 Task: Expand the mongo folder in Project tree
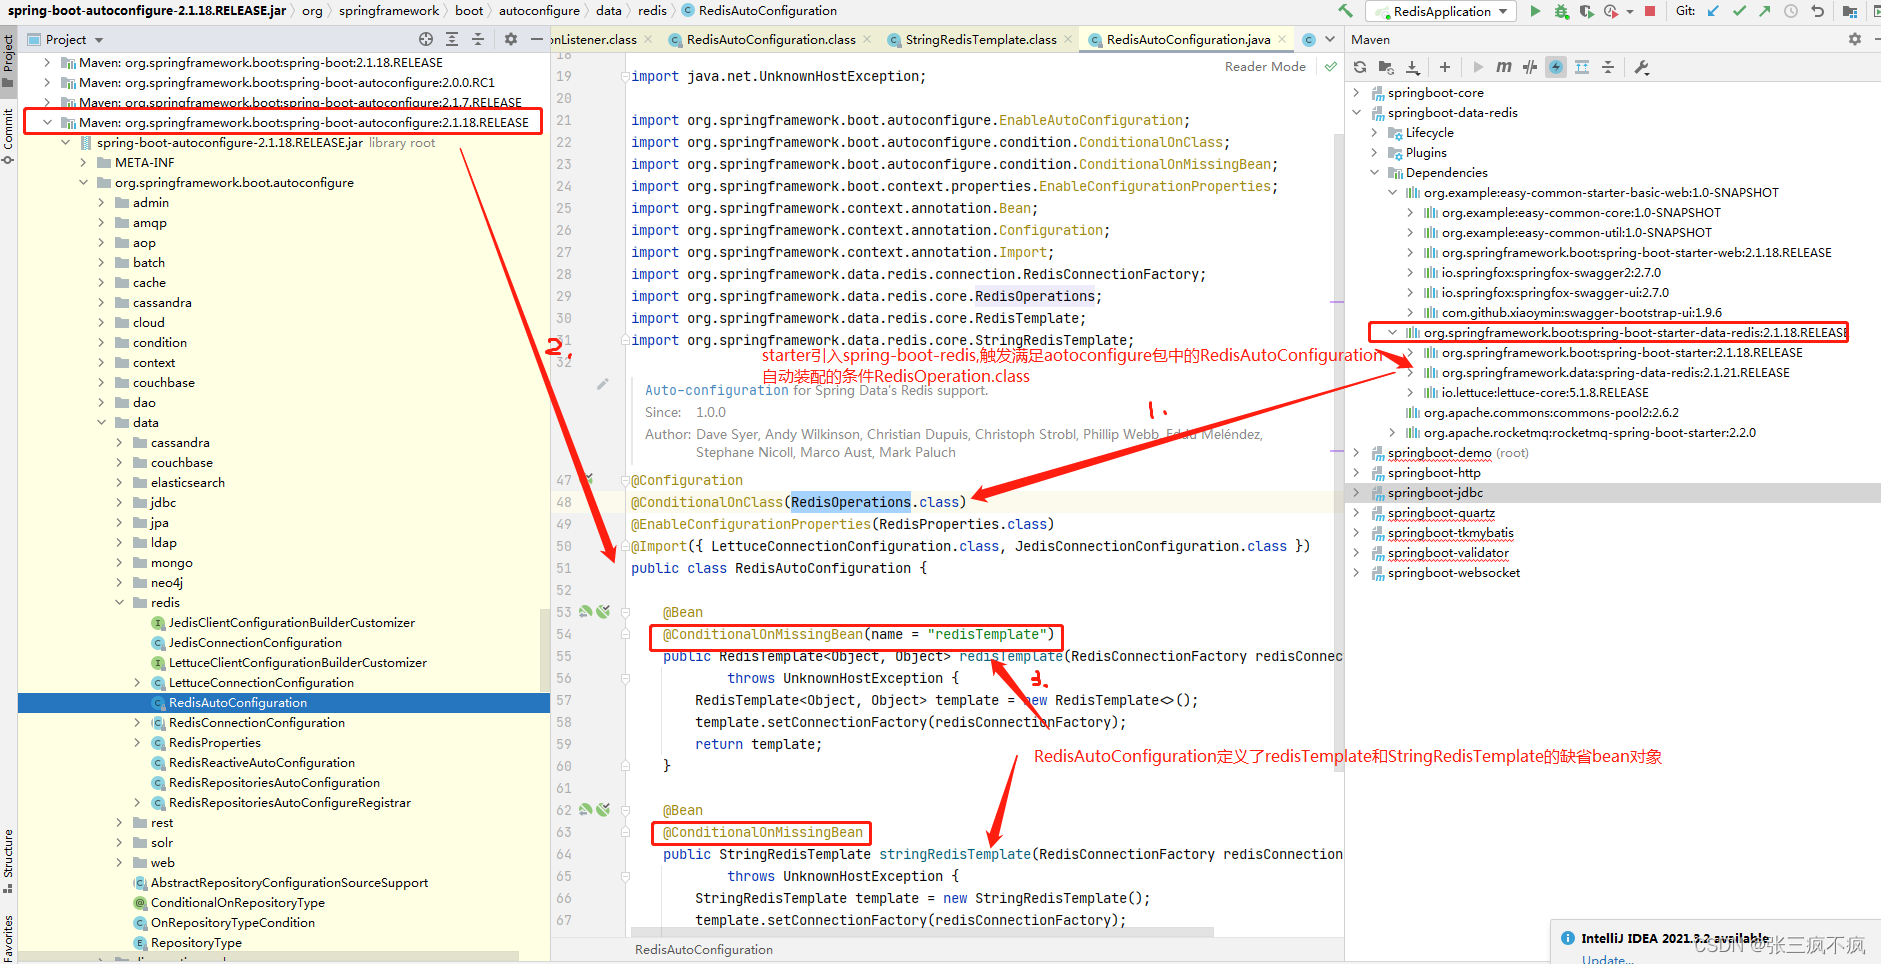click(x=119, y=562)
